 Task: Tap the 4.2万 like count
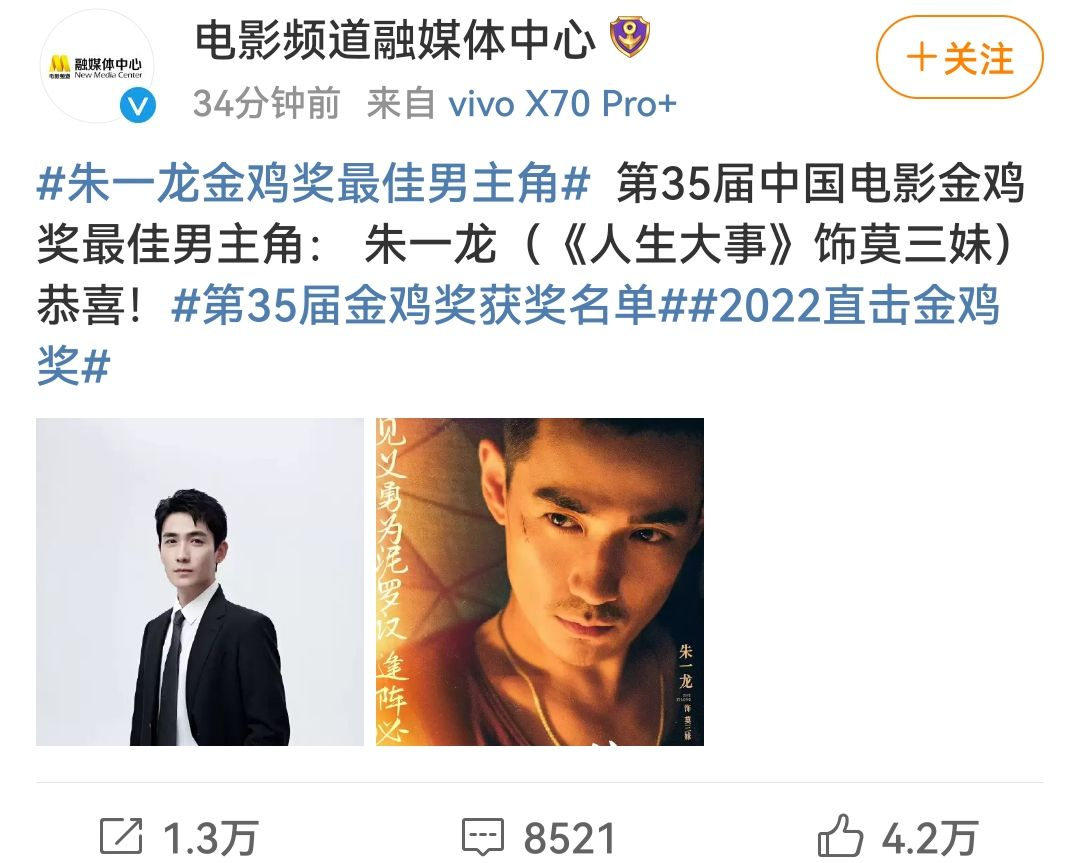(x=930, y=838)
